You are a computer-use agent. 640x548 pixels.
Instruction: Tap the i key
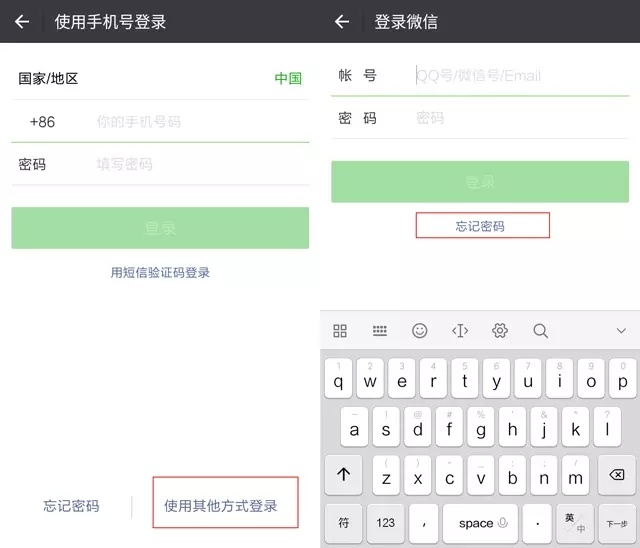point(560,378)
